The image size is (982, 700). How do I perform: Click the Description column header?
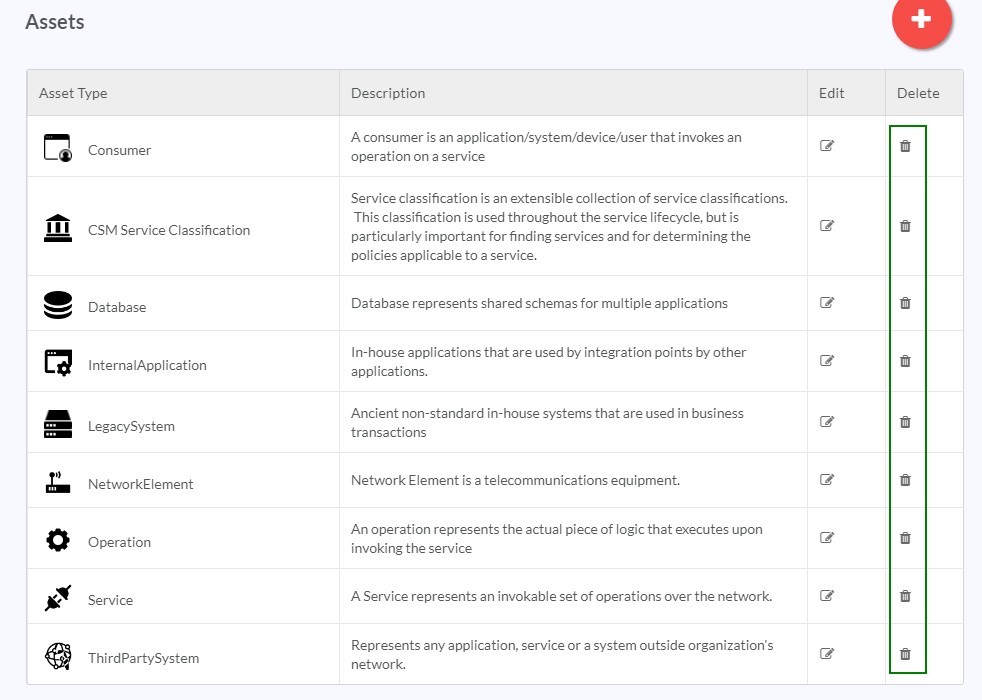pyautogui.click(x=388, y=93)
